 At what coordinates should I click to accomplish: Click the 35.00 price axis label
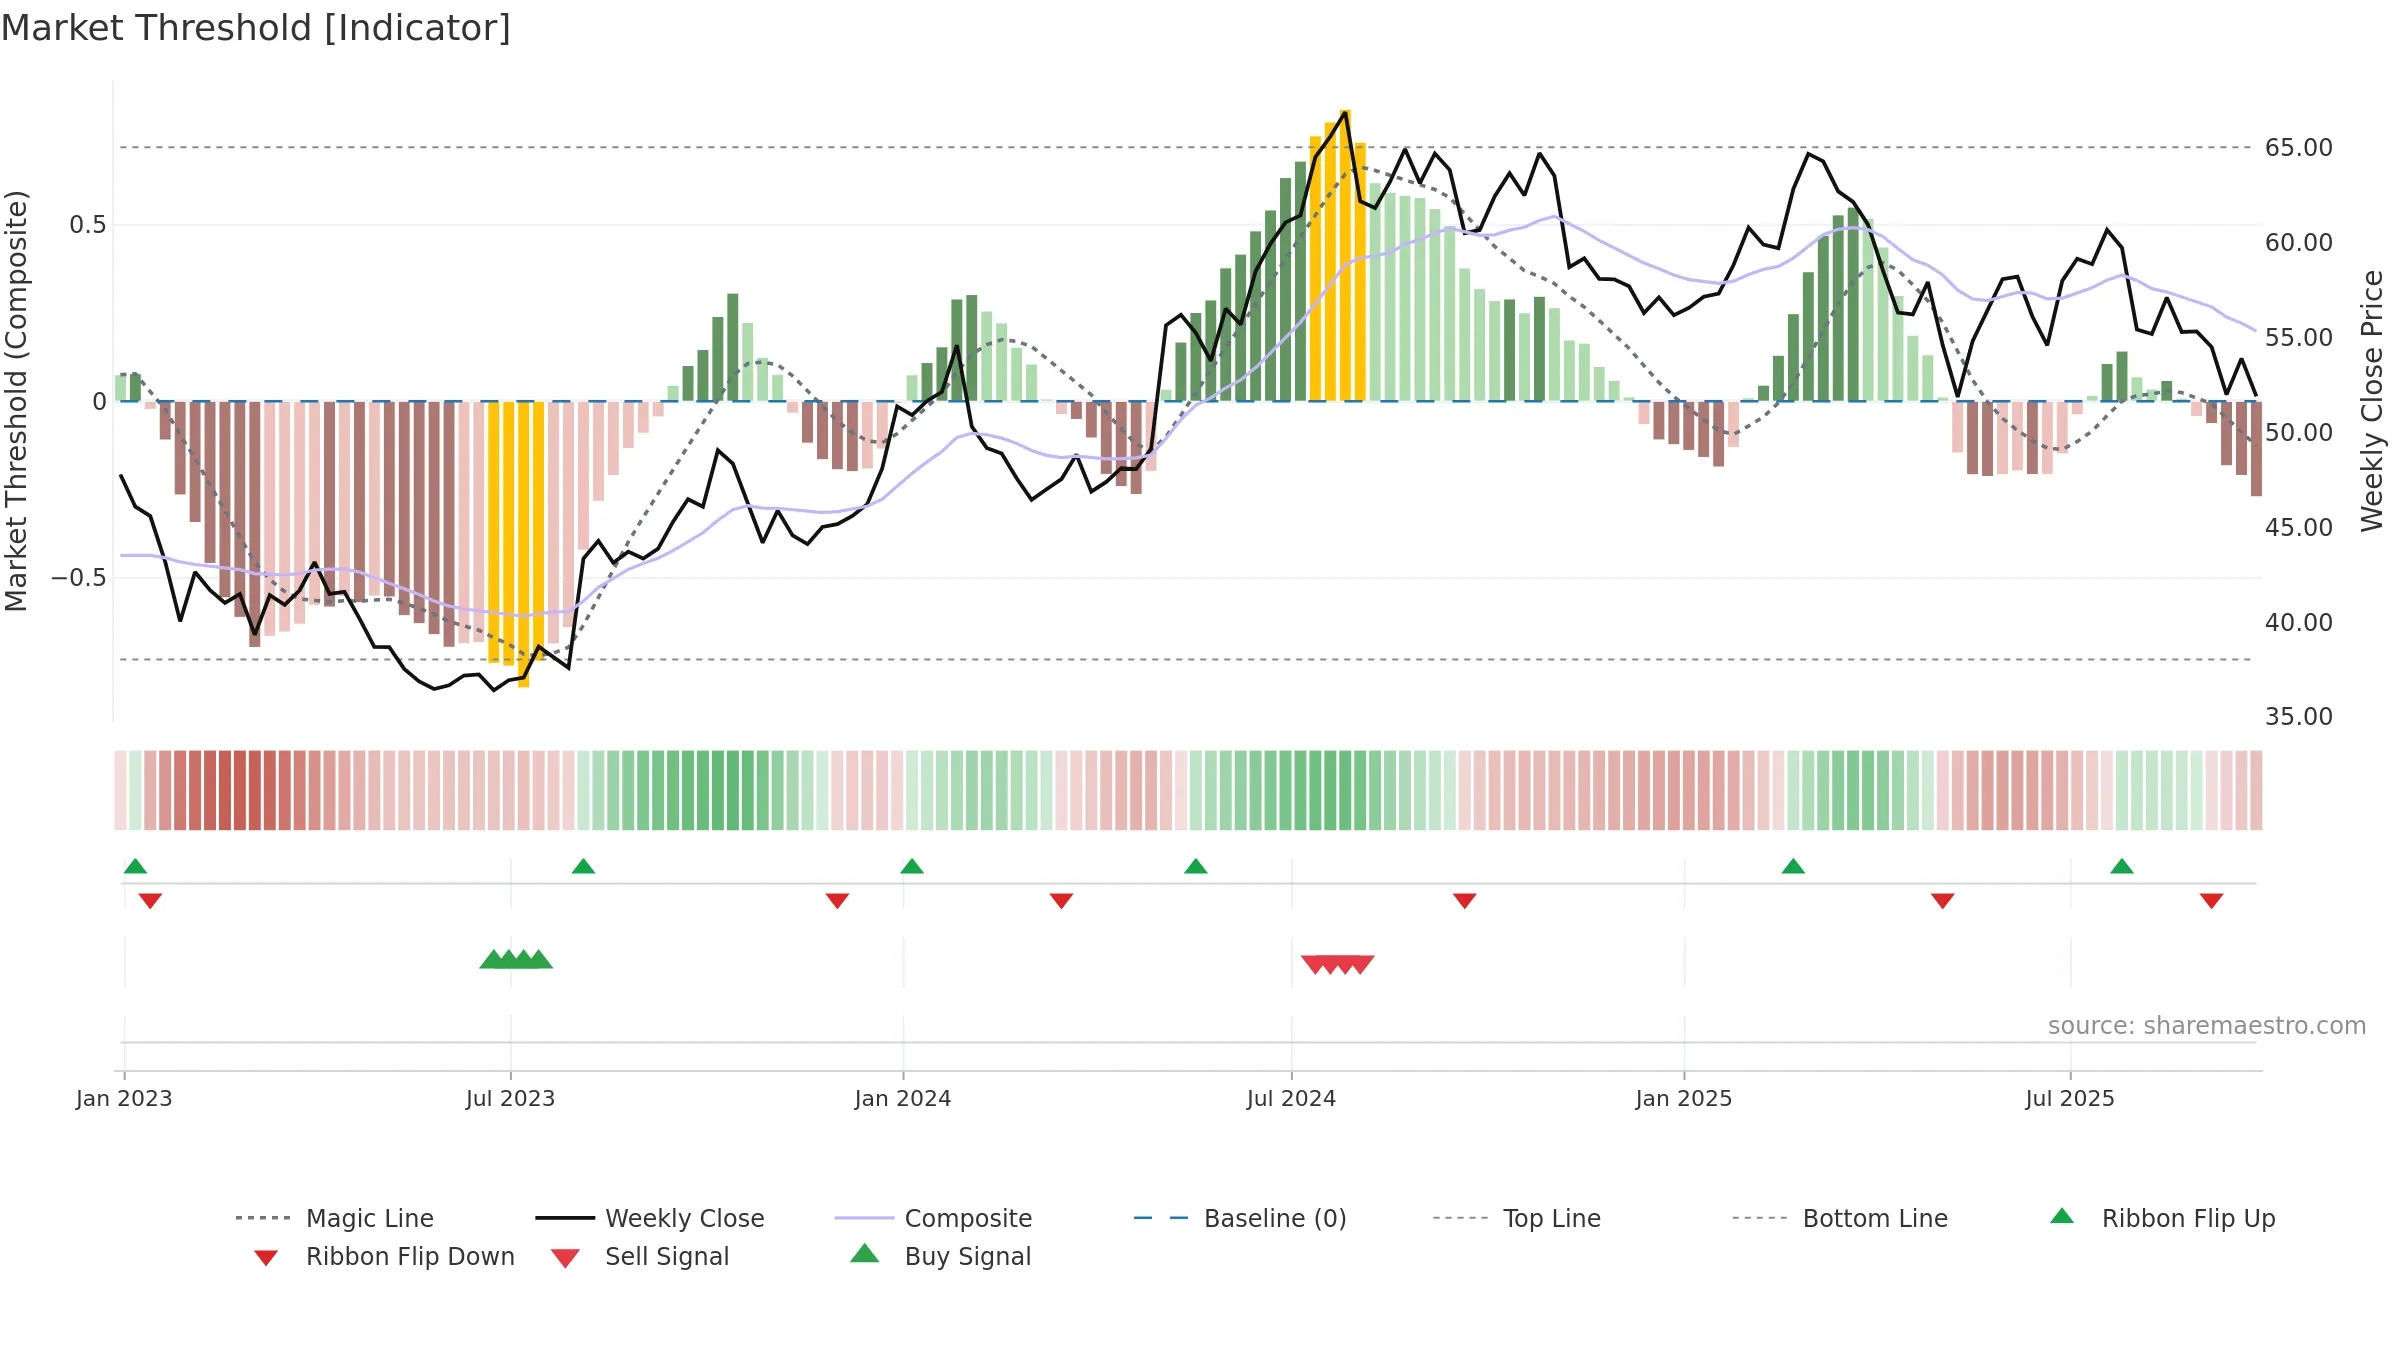coord(2299,717)
